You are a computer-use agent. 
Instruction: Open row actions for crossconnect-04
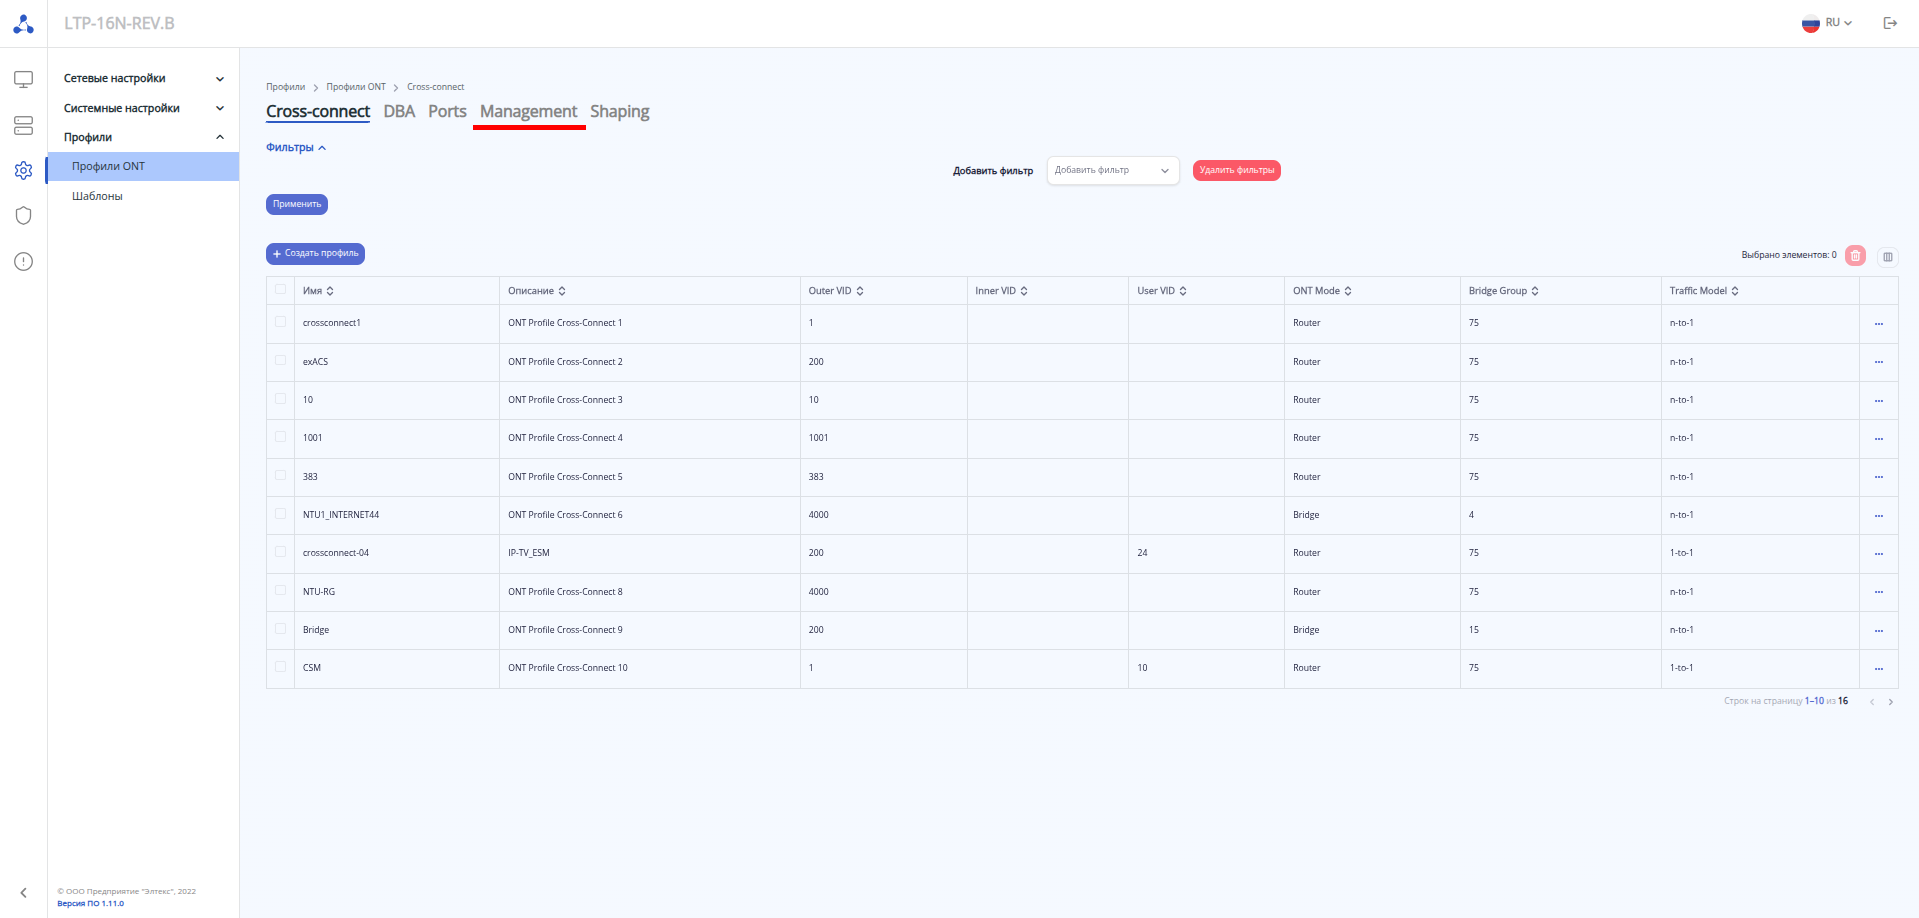(x=1879, y=554)
